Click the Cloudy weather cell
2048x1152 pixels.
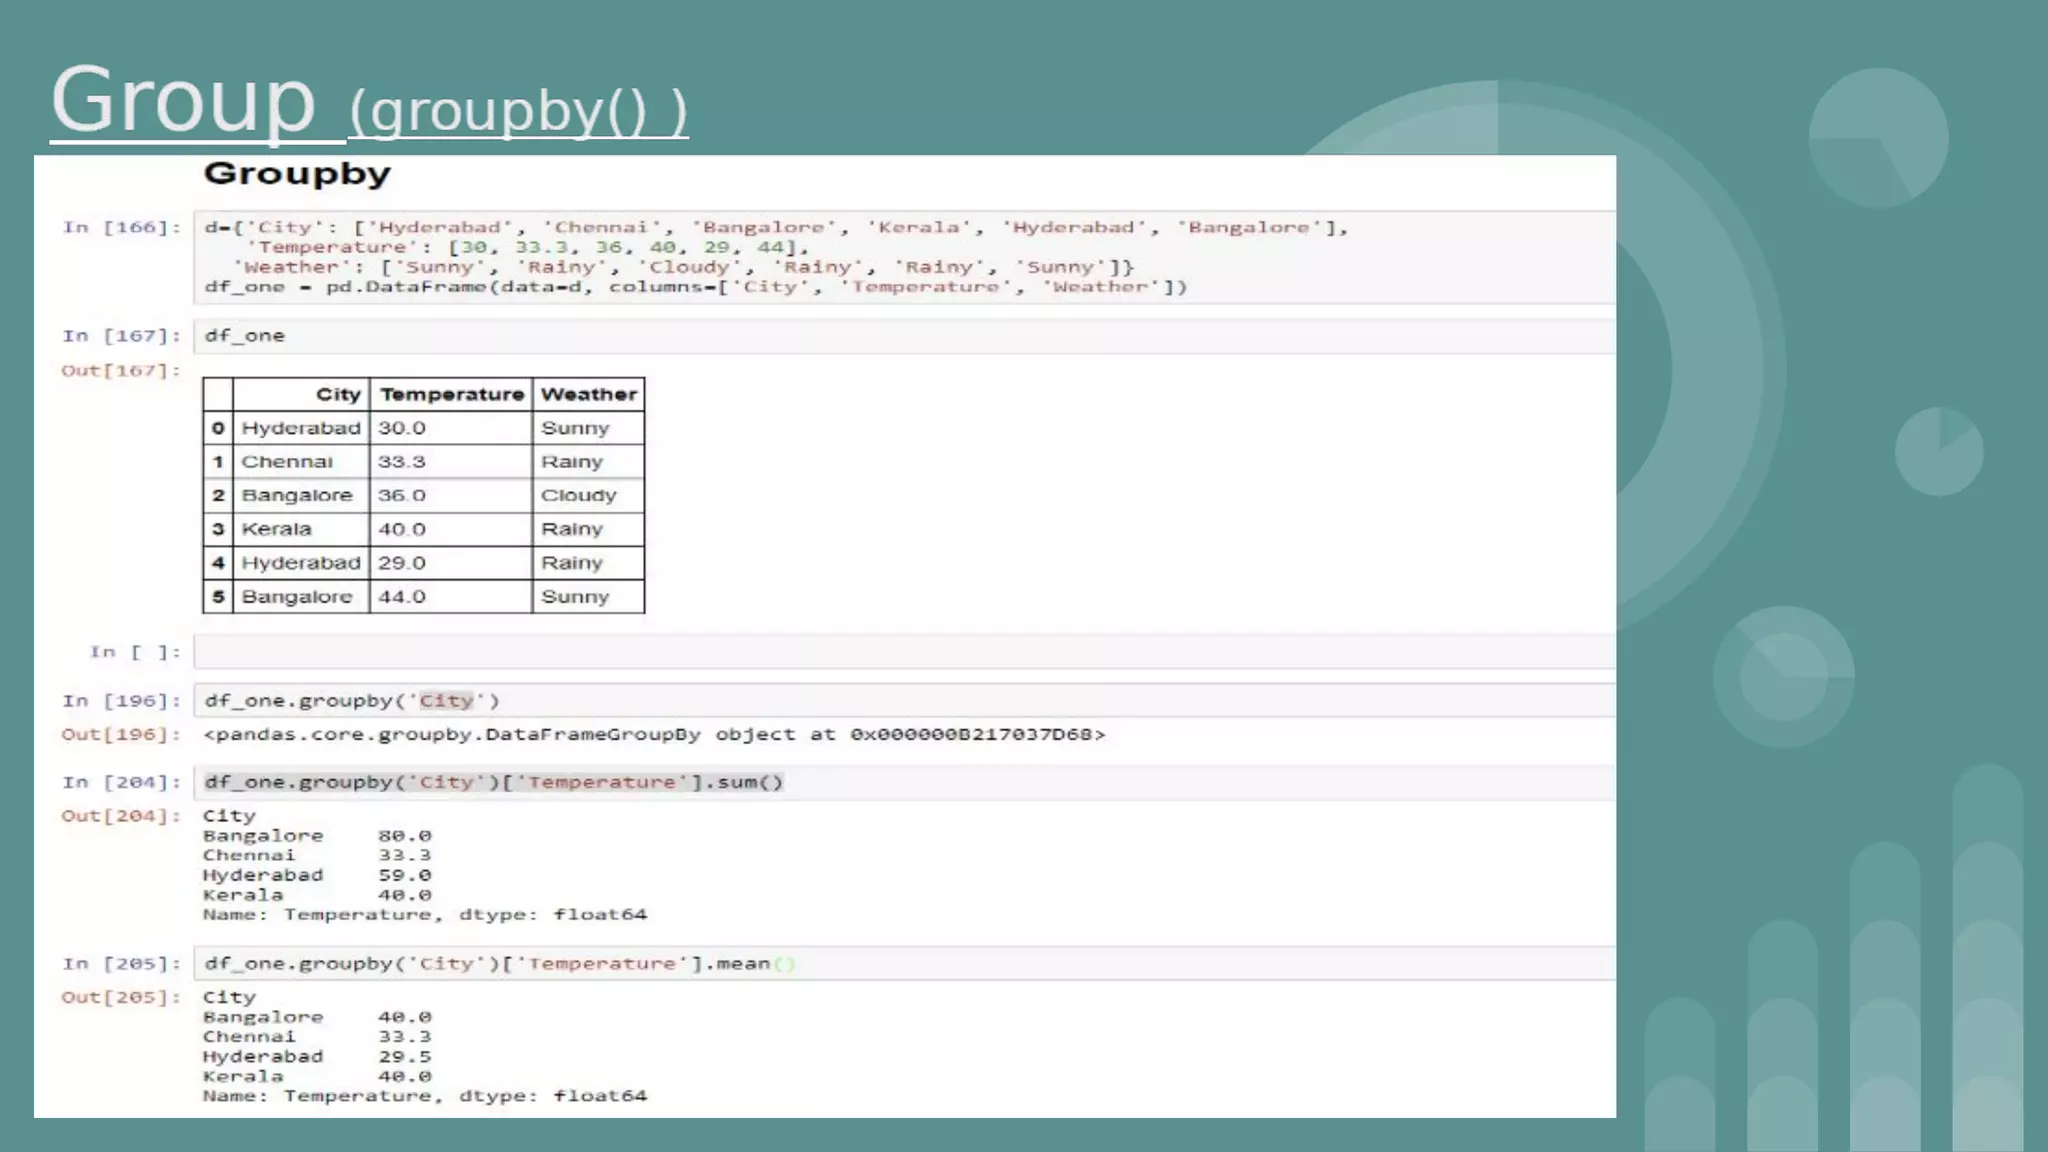pyautogui.click(x=578, y=496)
